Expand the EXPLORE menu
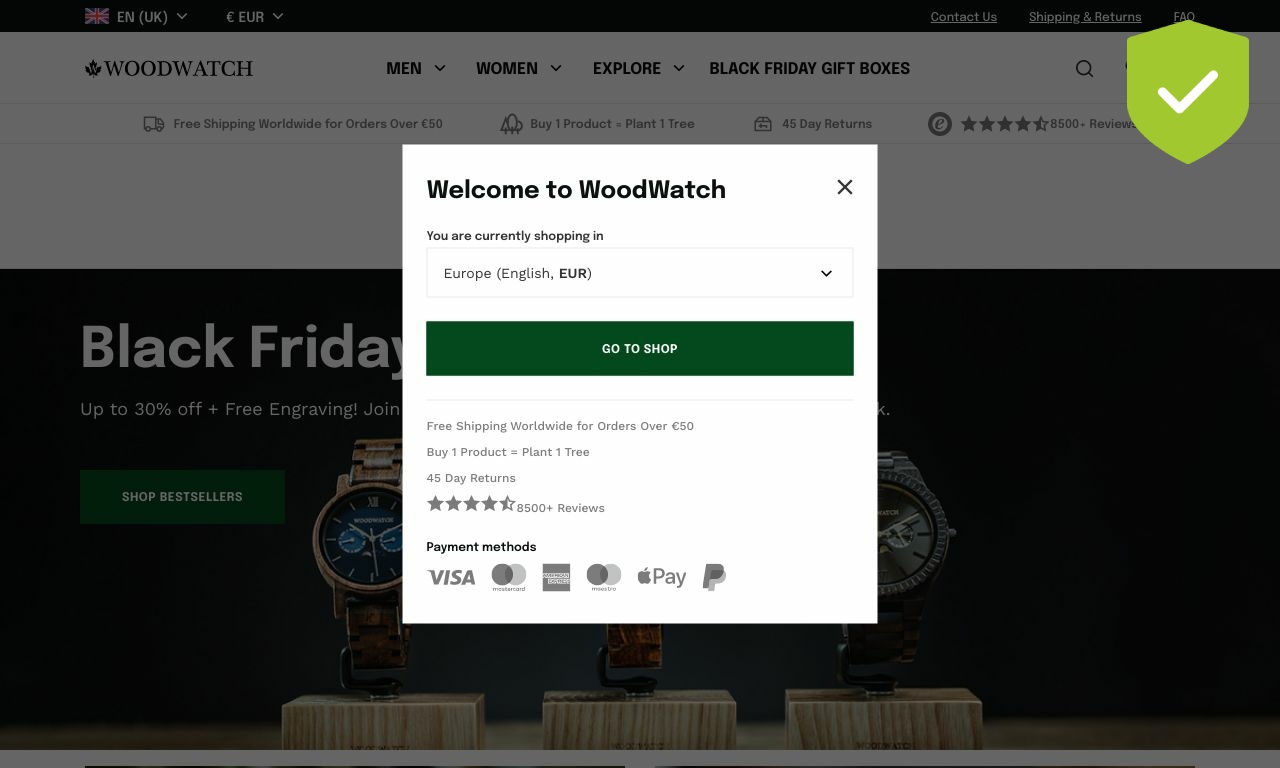Screen dimensions: 1280x768 click(639, 68)
